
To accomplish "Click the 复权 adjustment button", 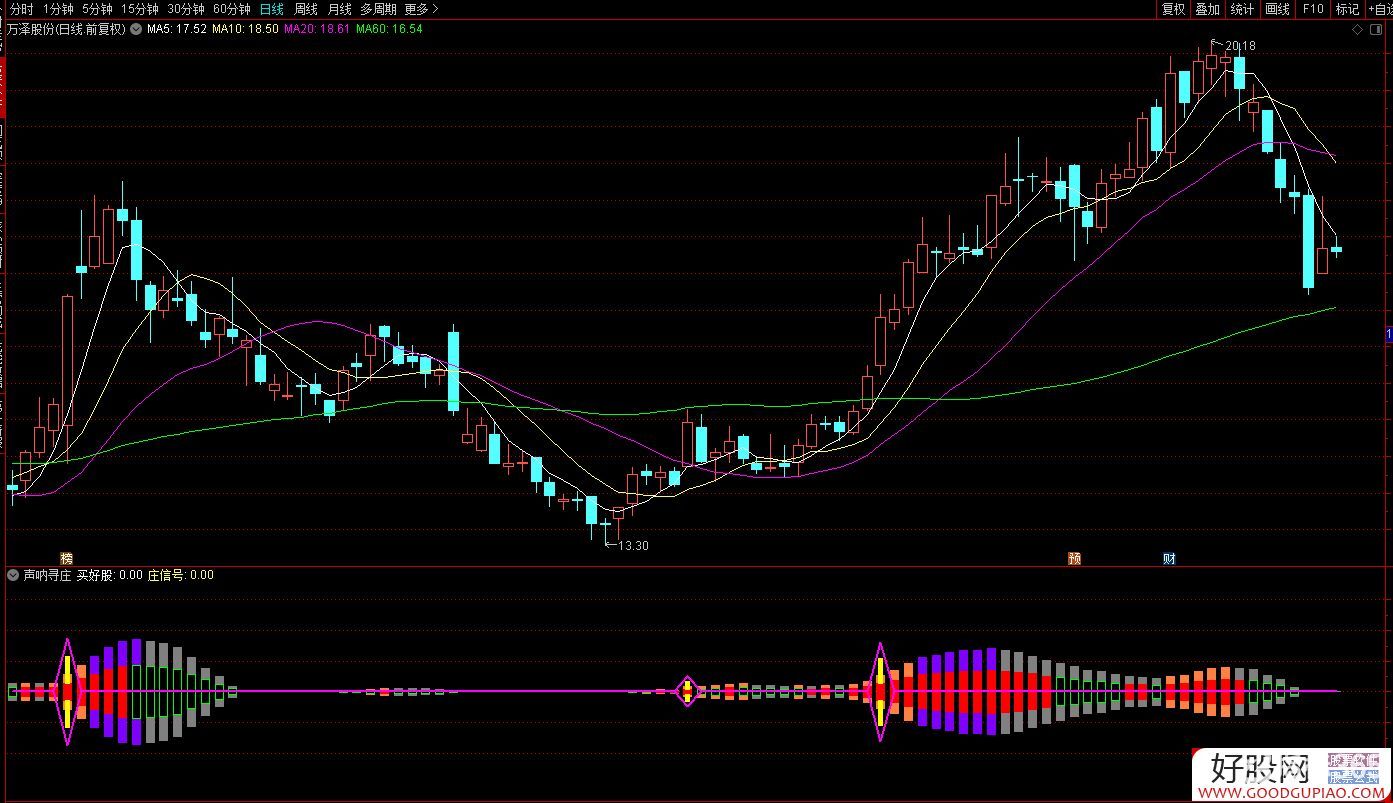I will 1173,9.
